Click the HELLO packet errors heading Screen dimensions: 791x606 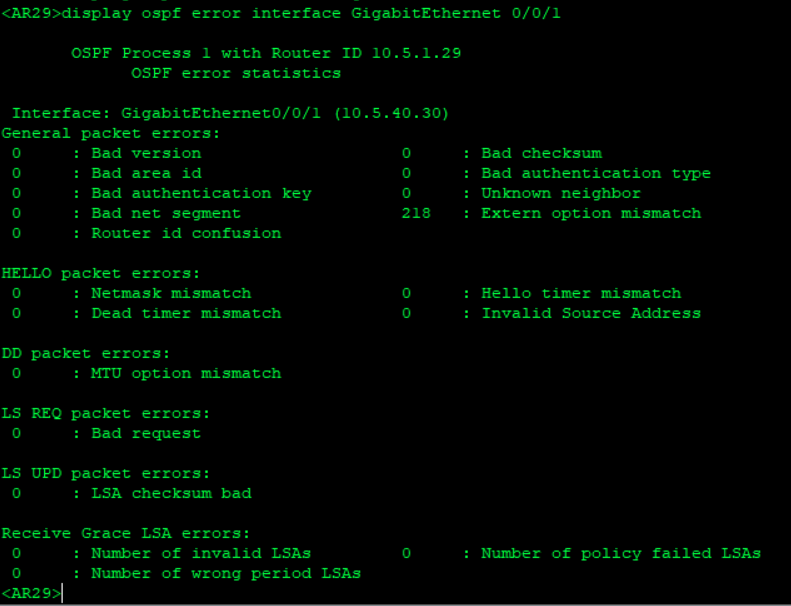101,273
